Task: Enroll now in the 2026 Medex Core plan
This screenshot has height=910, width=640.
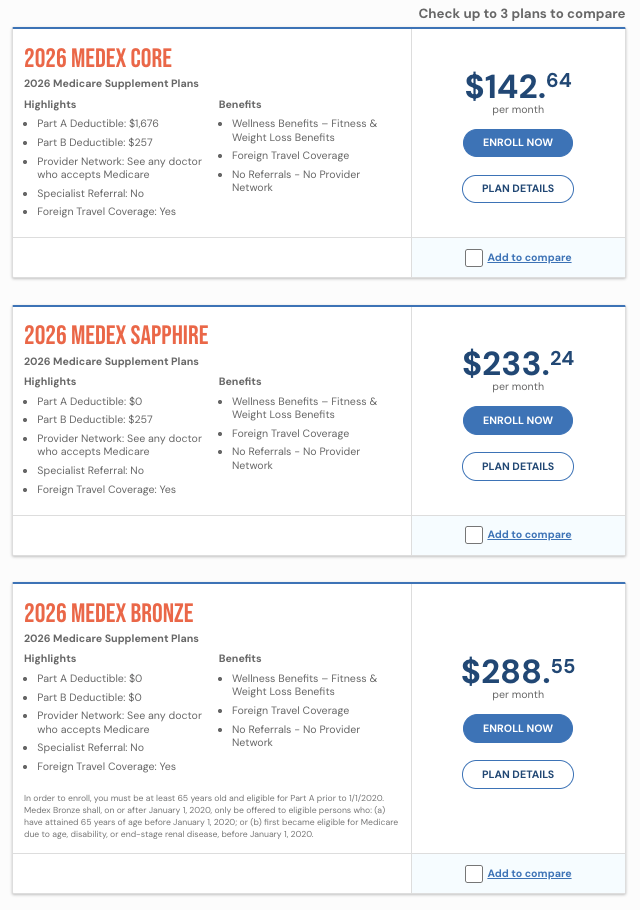Action: pos(517,143)
